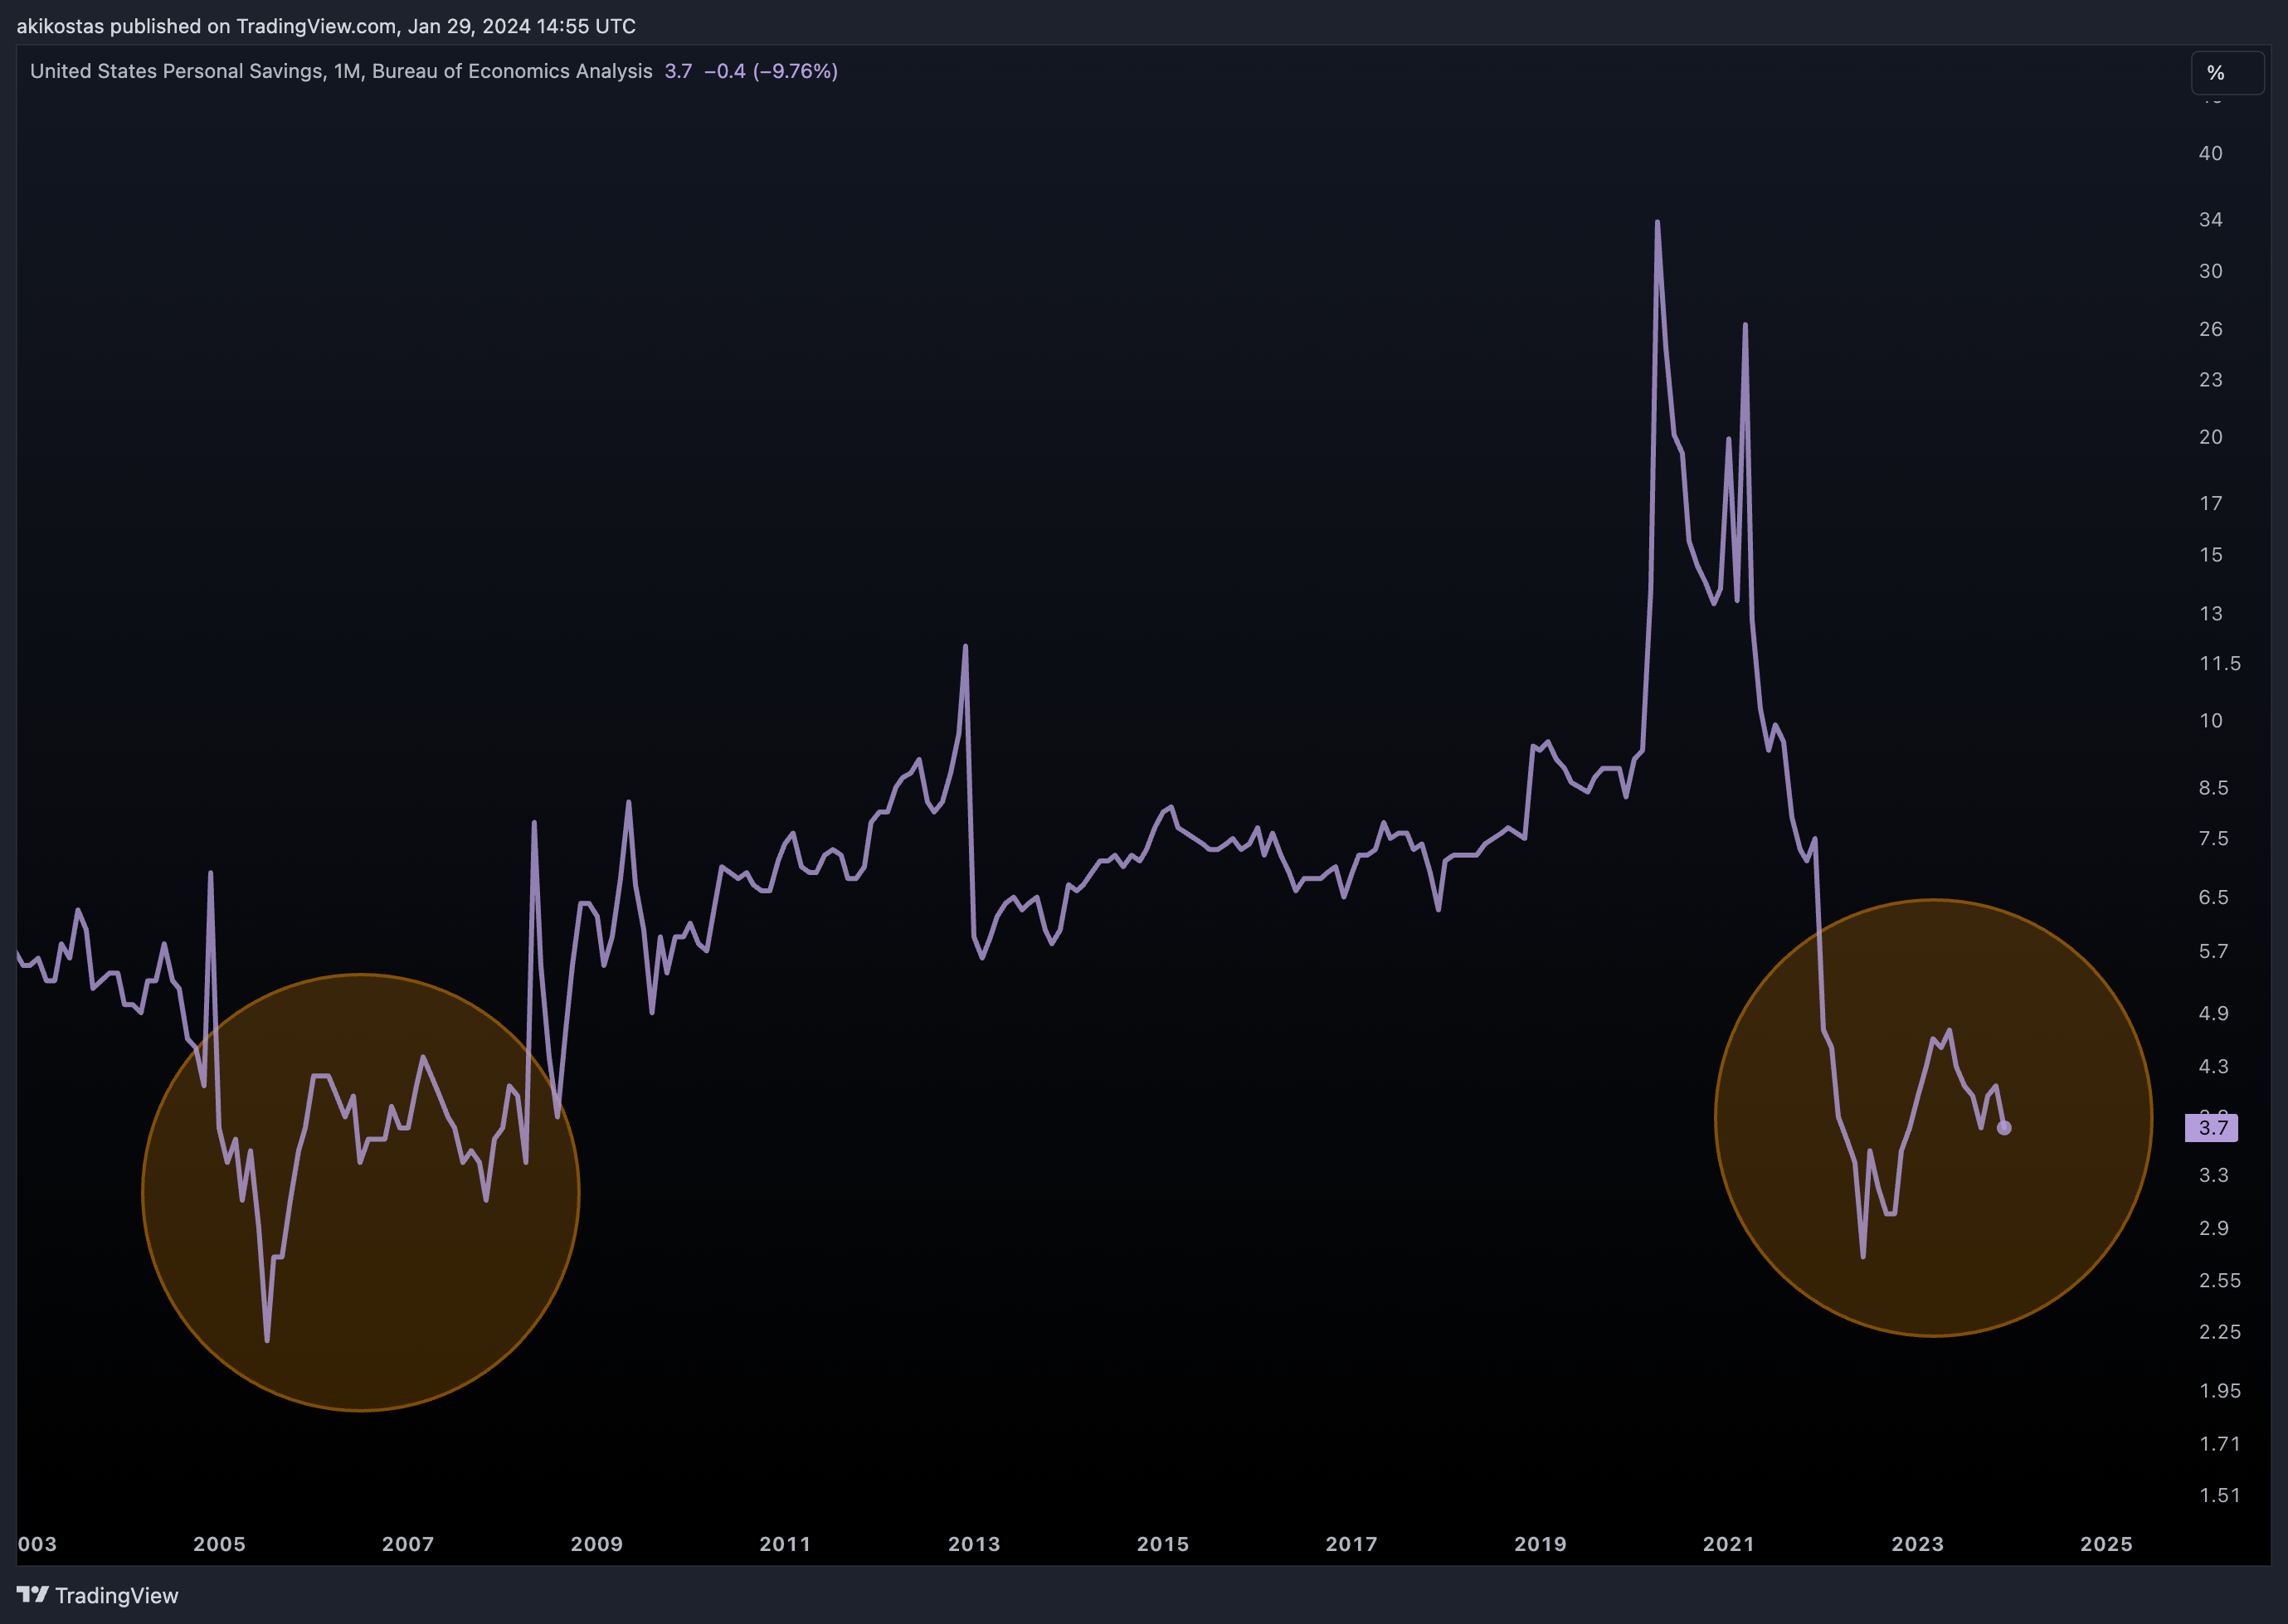Click the 2007 label on time axis
The width and height of the screenshot is (2288, 1624).
click(x=408, y=1544)
